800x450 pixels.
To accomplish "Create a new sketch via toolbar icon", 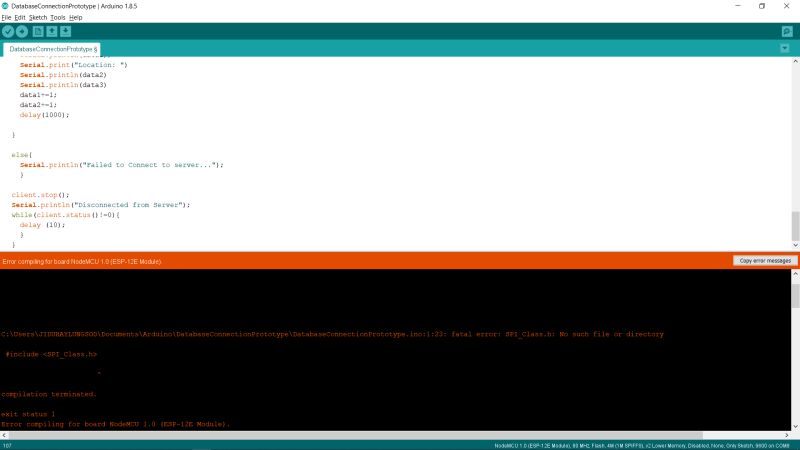I will click(x=38, y=32).
